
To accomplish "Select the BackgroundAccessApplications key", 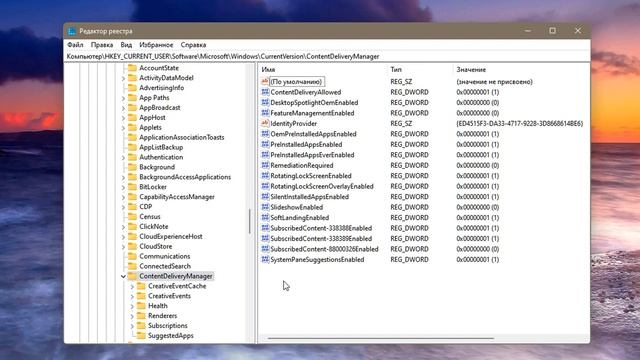I will (x=185, y=177).
